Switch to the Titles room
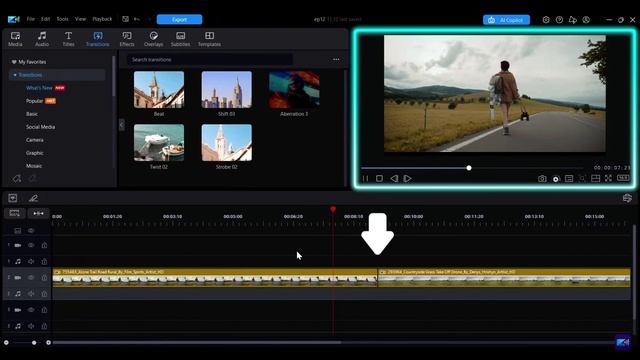 68,39
